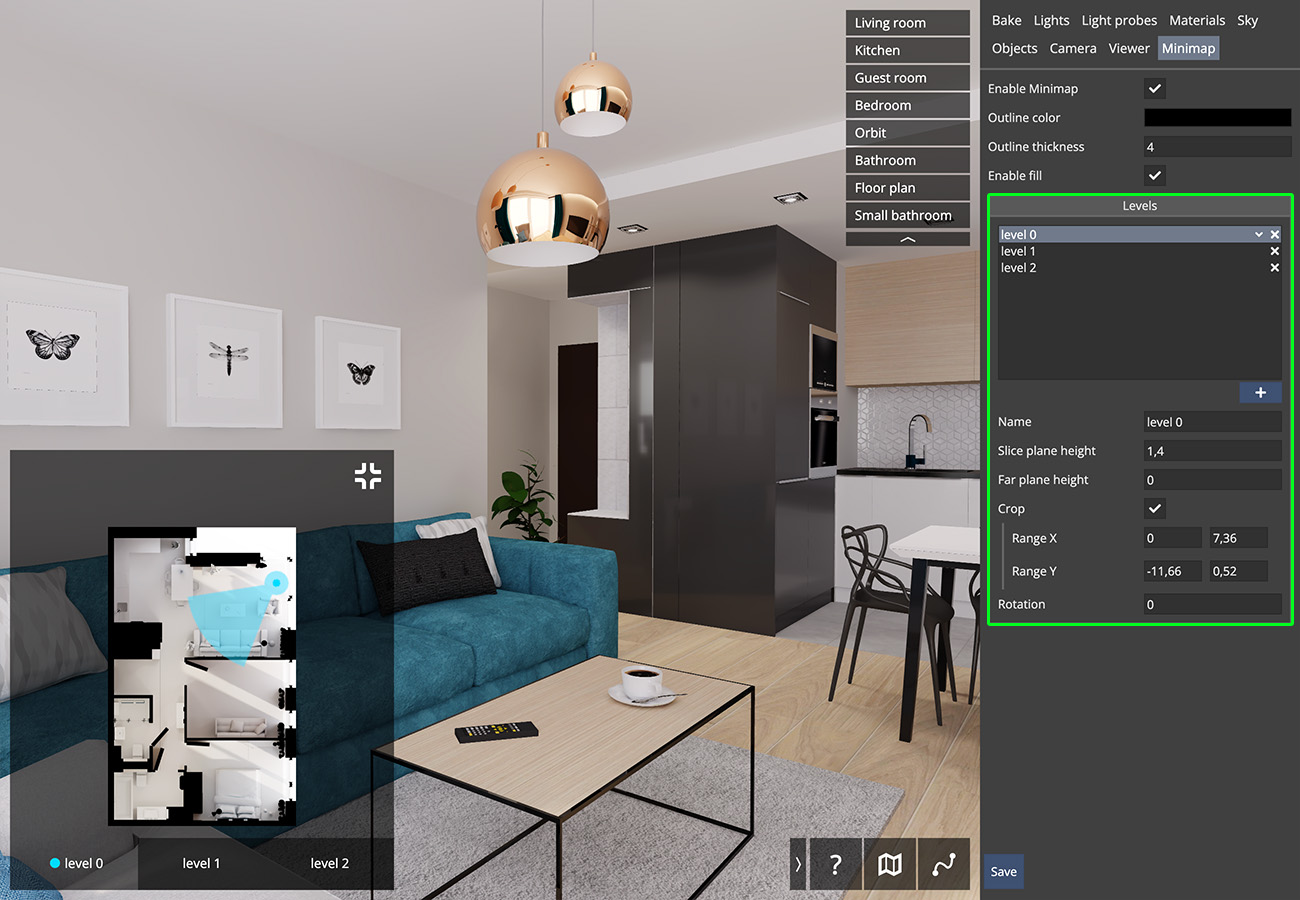Open the chevron dropdown on level 0 row
This screenshot has width=1300, height=900.
[1259, 235]
